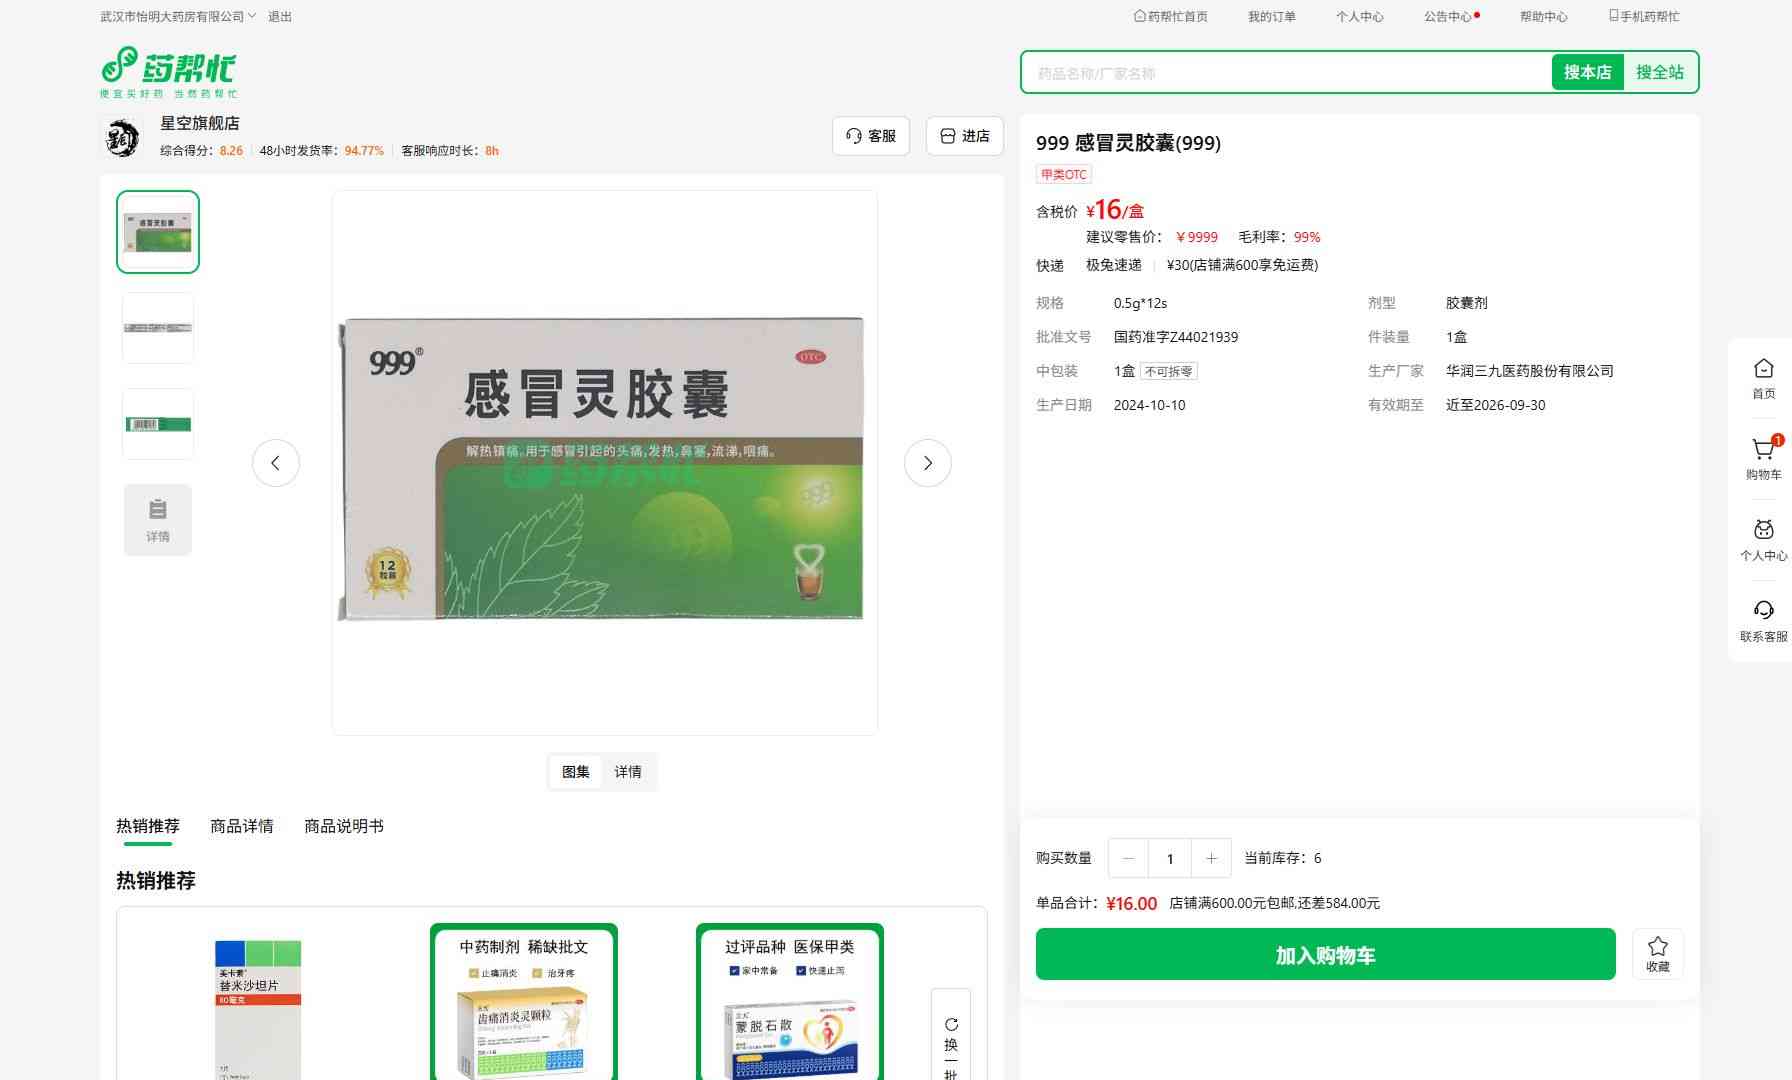Open the 商品详情 tab
The height and width of the screenshot is (1080, 1792).
pyautogui.click(x=241, y=826)
